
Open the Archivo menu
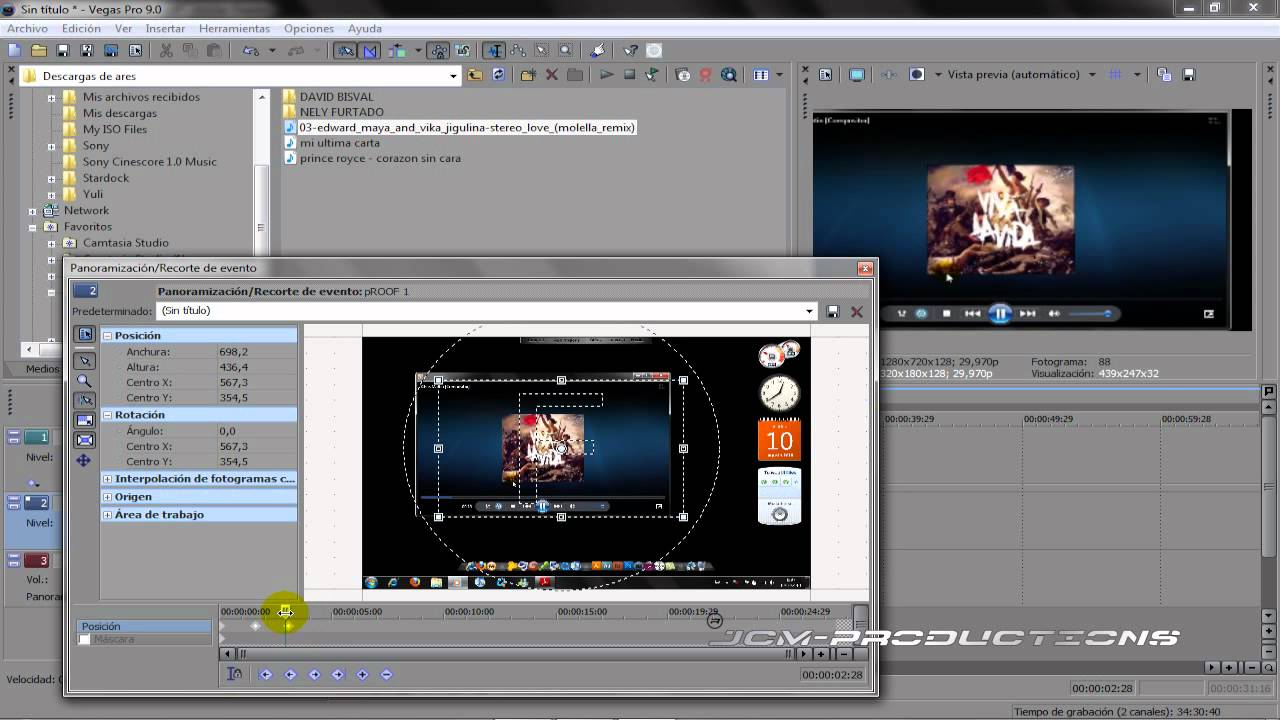pos(27,29)
